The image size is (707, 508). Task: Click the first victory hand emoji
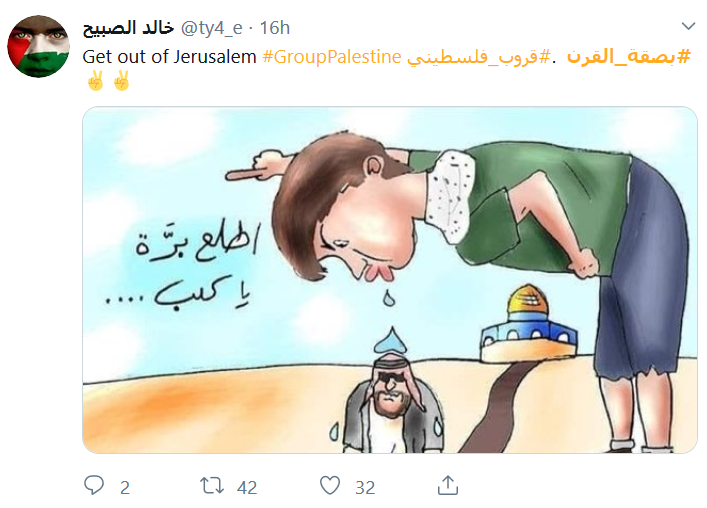pos(96,81)
